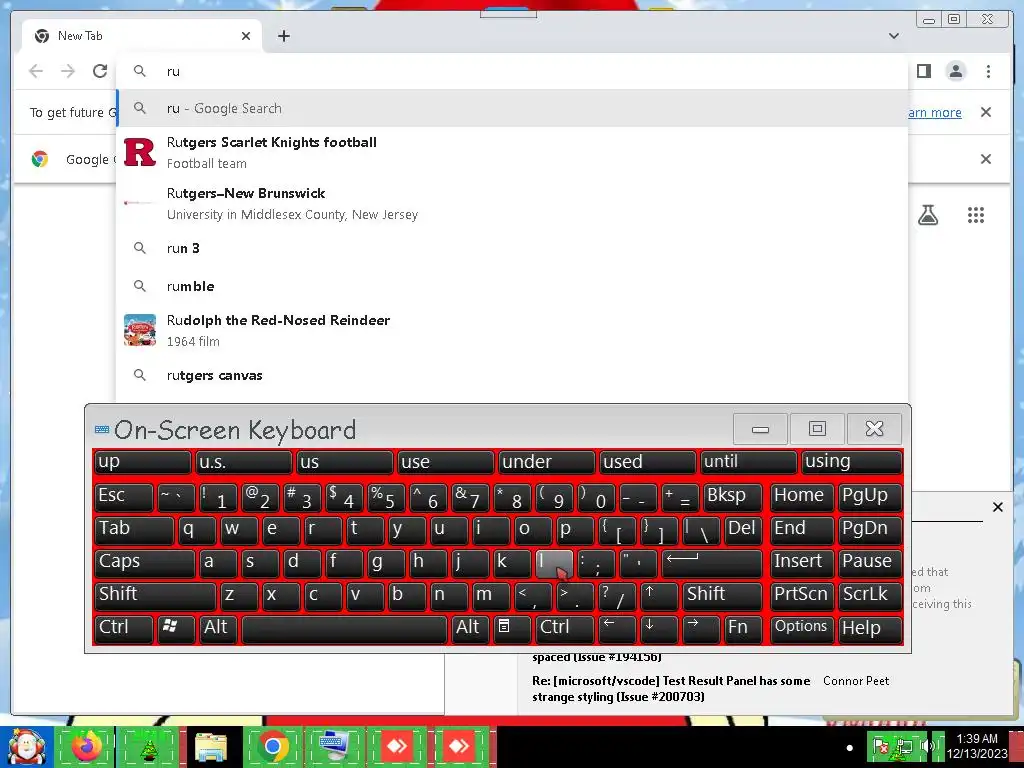Click the address bar containing 'ru'
The width and height of the screenshot is (1024, 768).
pyautogui.click(x=512, y=71)
